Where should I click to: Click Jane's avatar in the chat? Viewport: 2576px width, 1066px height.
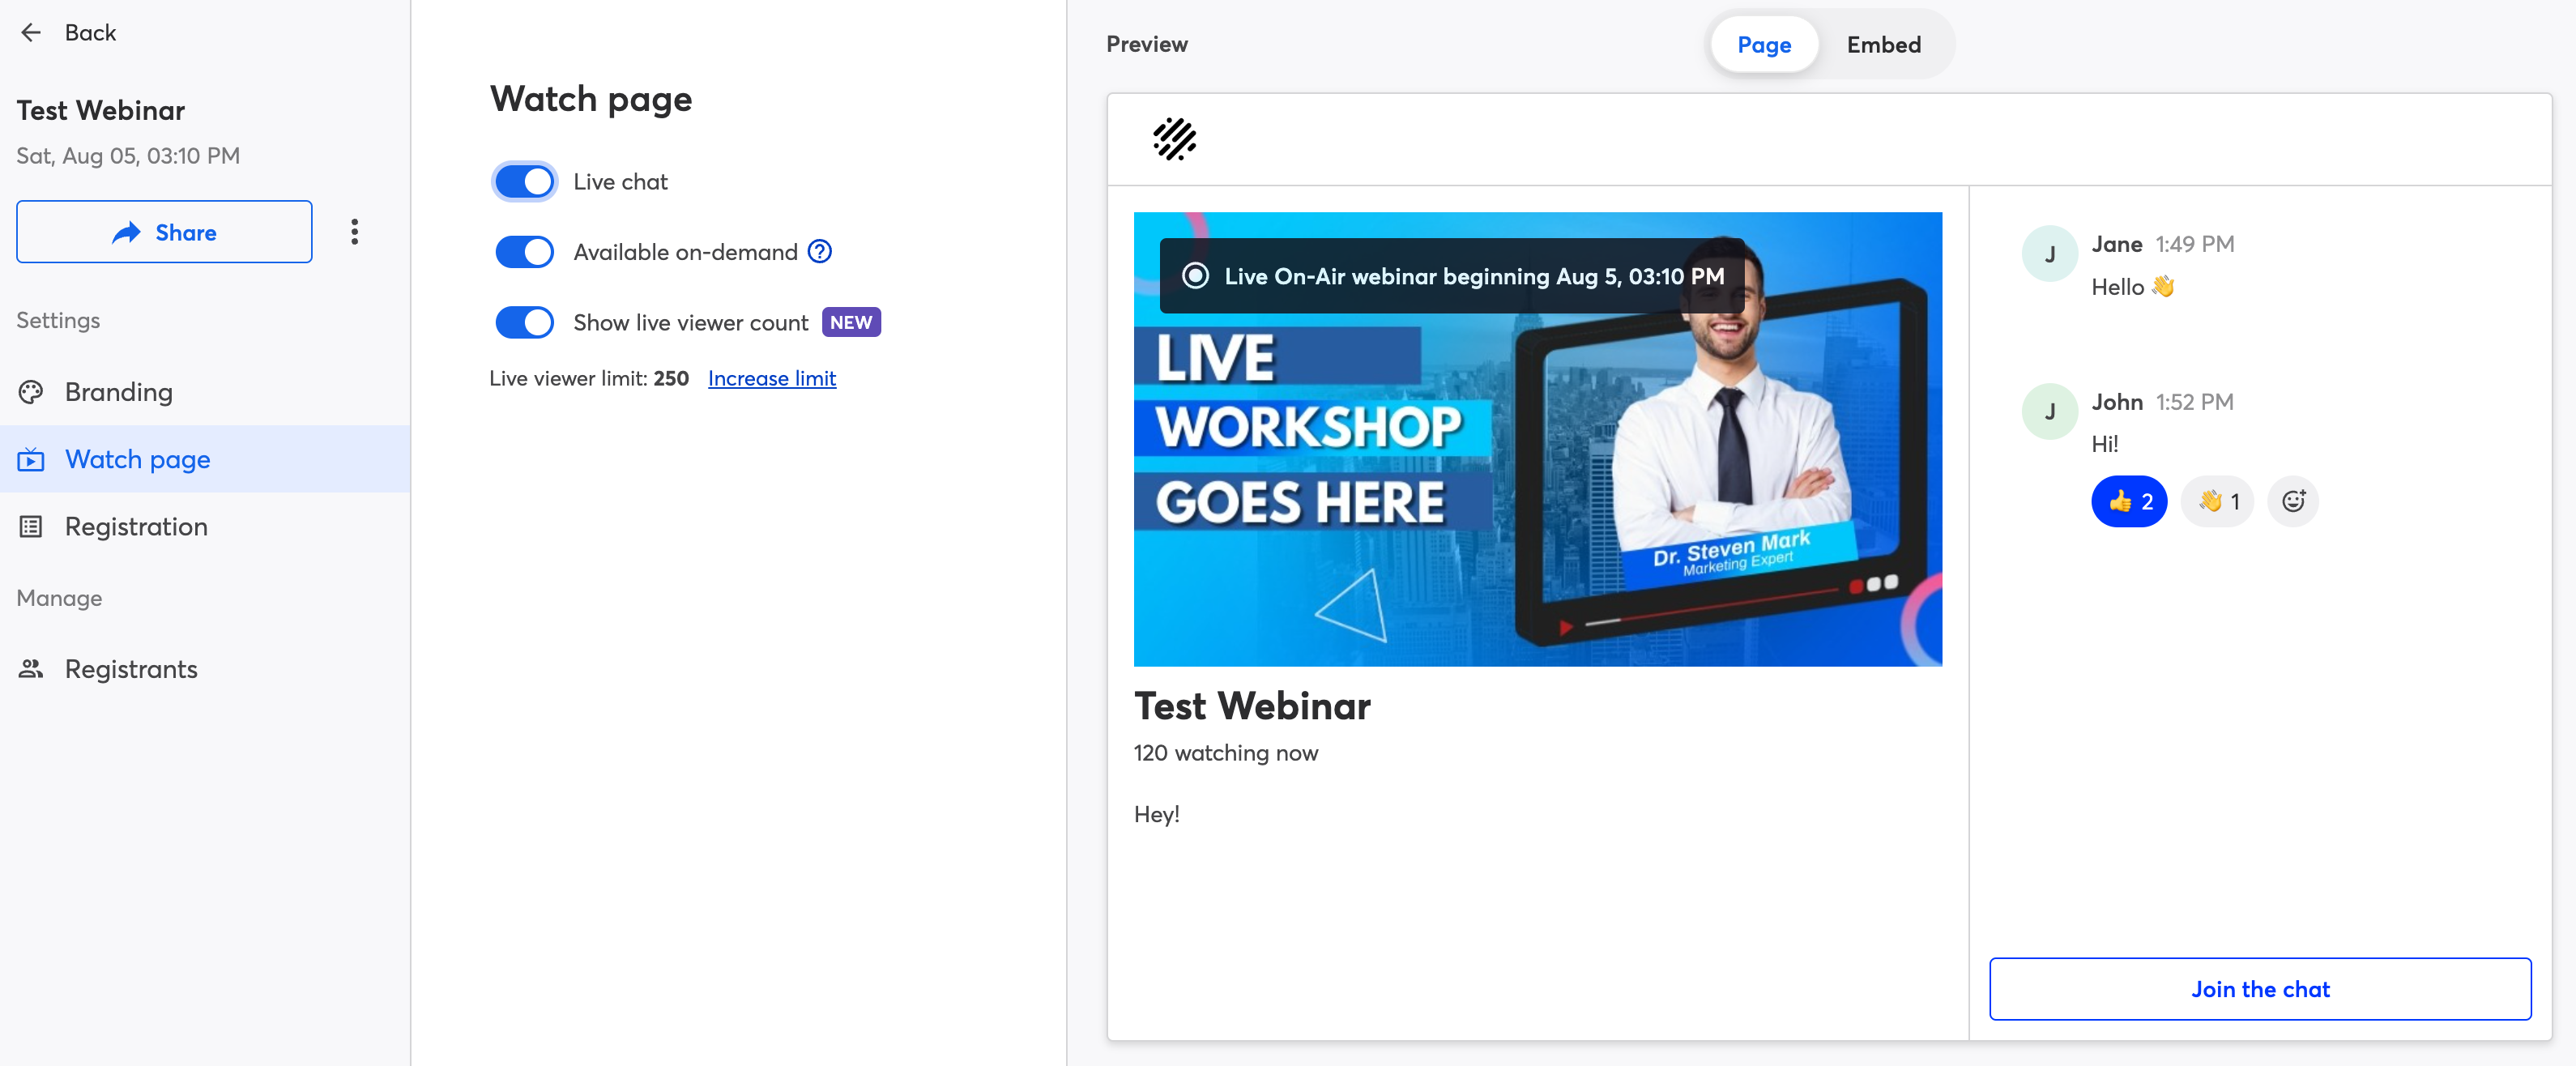coord(2049,254)
